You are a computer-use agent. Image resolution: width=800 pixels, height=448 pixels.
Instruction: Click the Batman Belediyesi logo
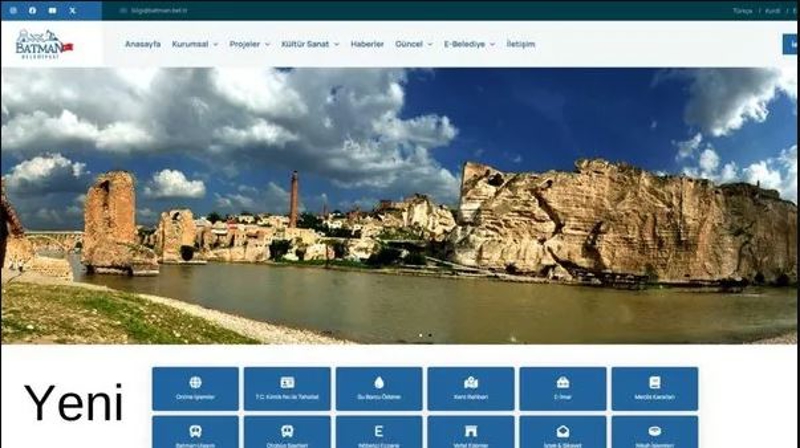[x=43, y=44]
